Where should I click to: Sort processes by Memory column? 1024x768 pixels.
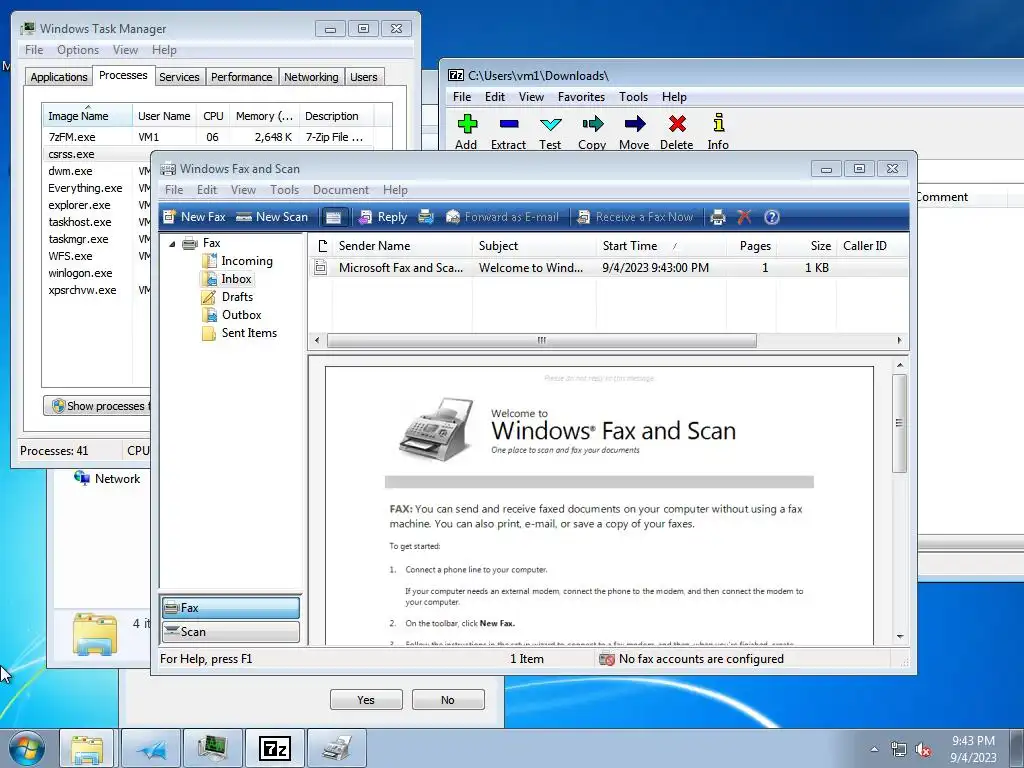click(264, 116)
